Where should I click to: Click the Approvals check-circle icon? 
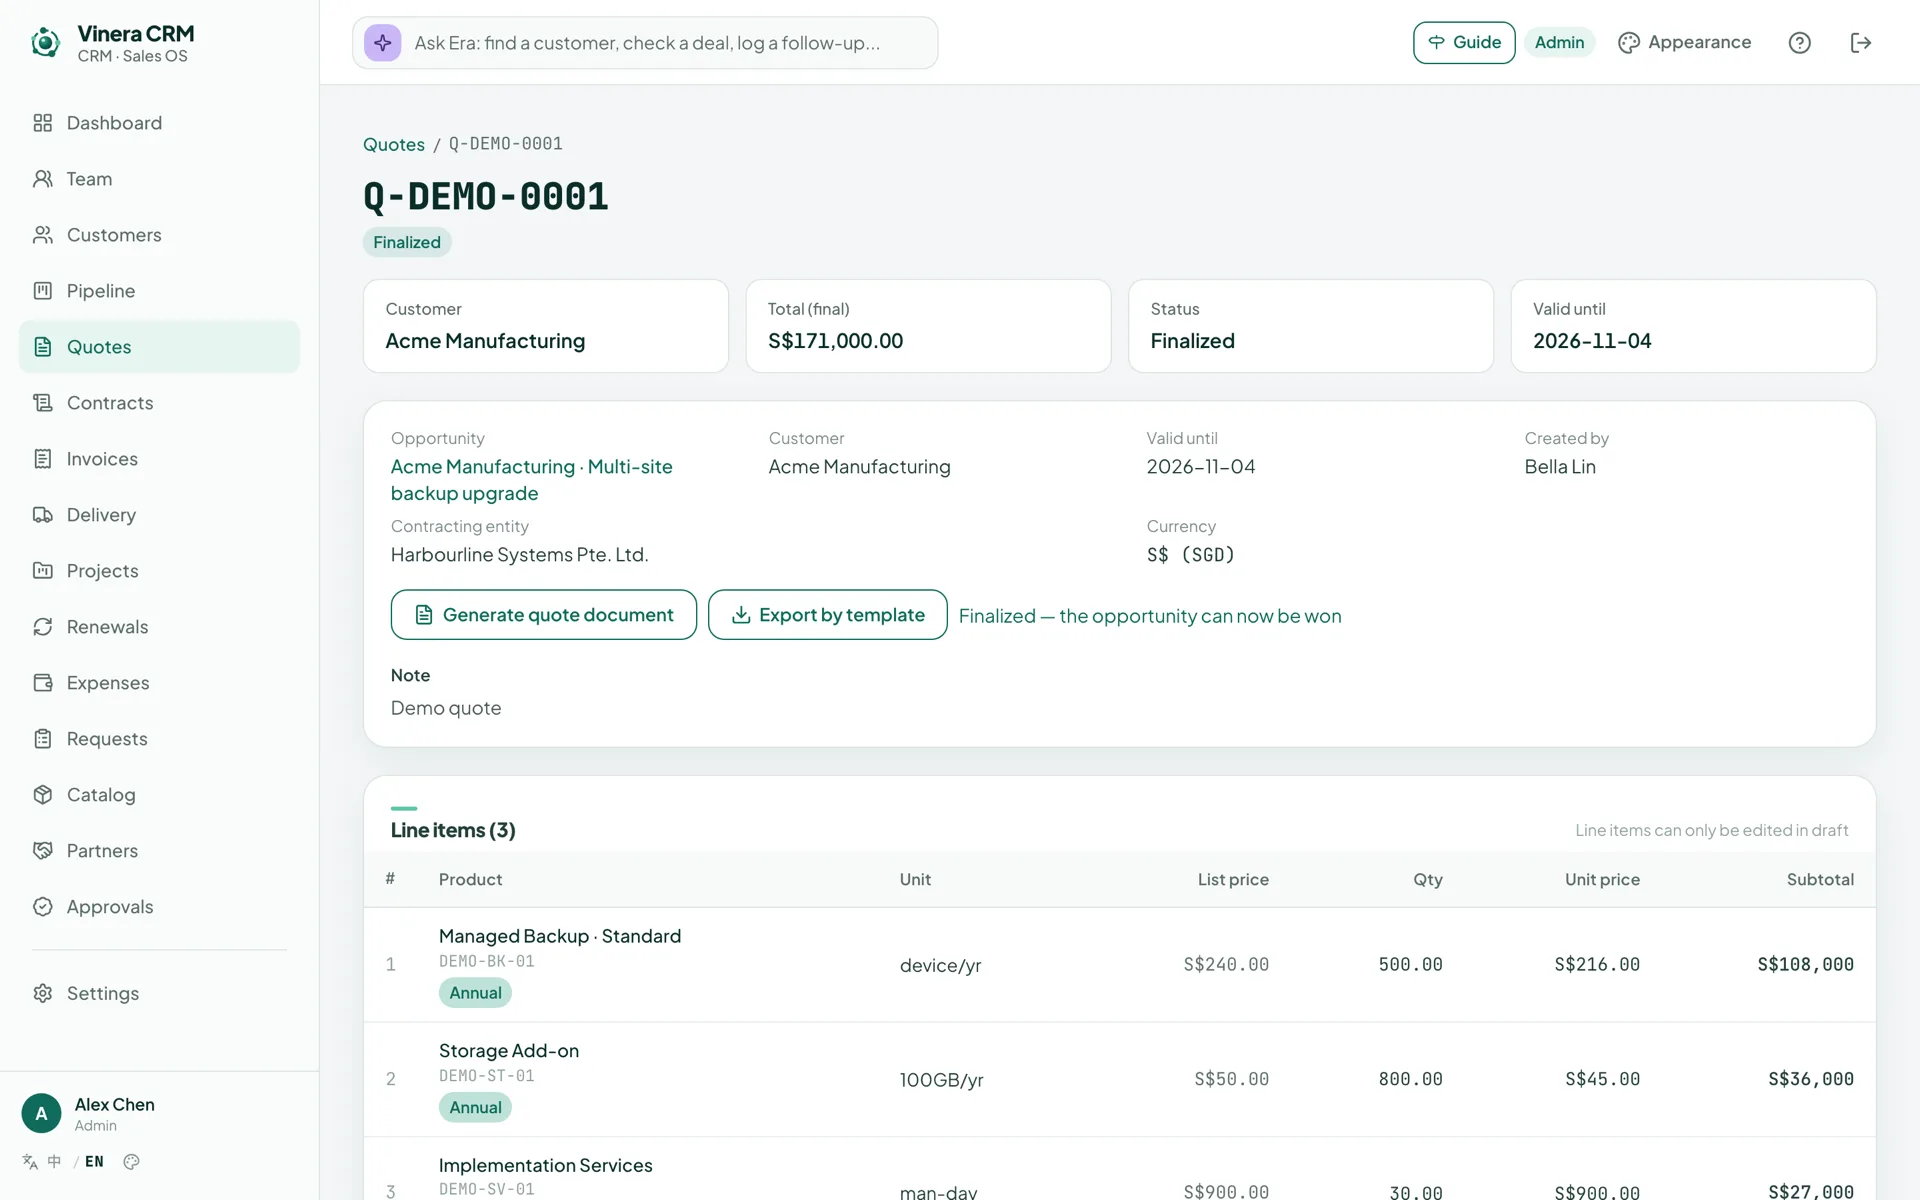pyautogui.click(x=43, y=907)
